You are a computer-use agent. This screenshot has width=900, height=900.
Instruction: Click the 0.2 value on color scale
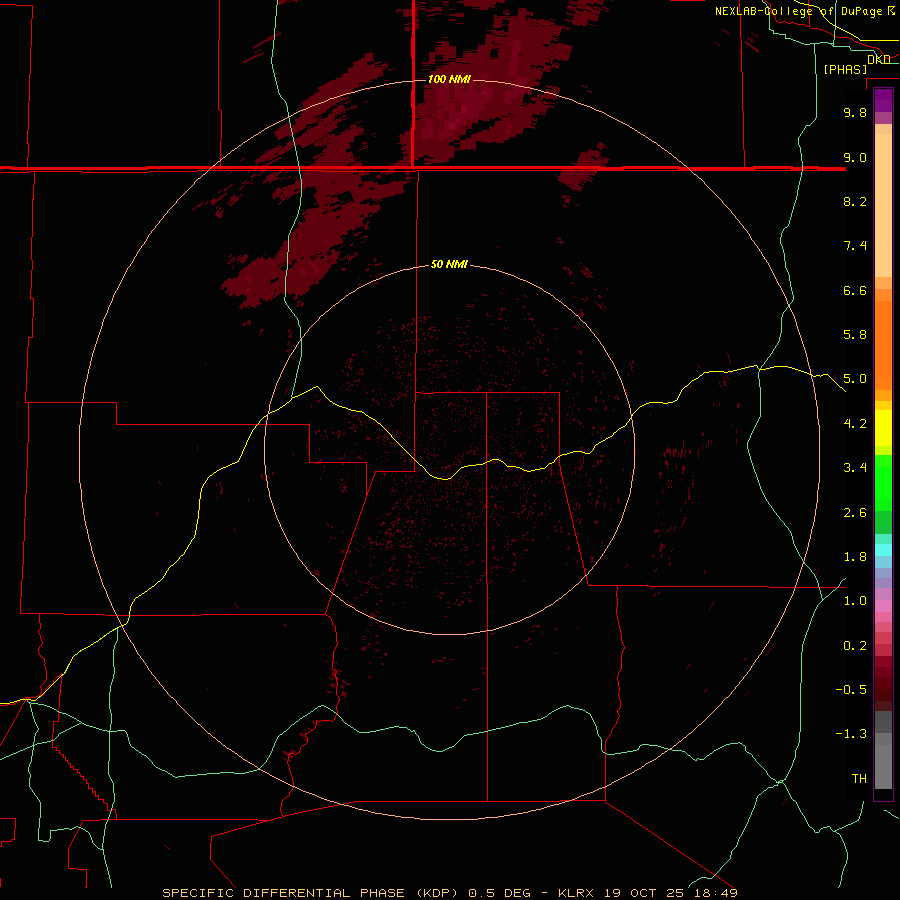(855, 646)
